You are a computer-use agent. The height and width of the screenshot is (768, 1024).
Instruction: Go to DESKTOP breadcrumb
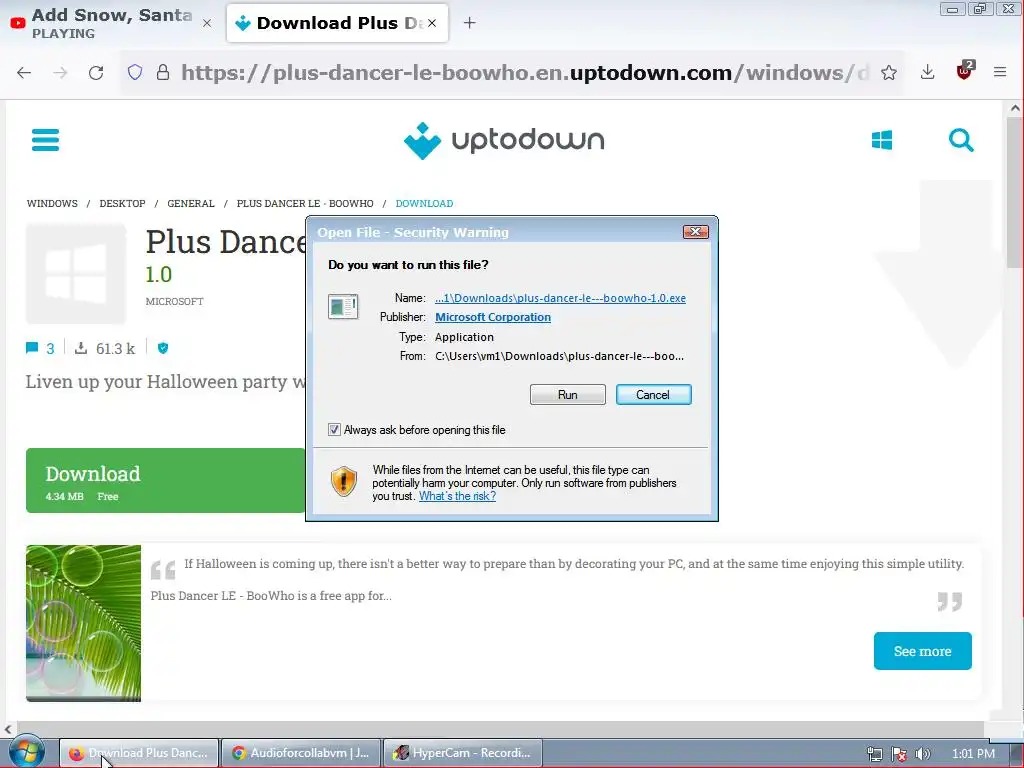(122, 204)
